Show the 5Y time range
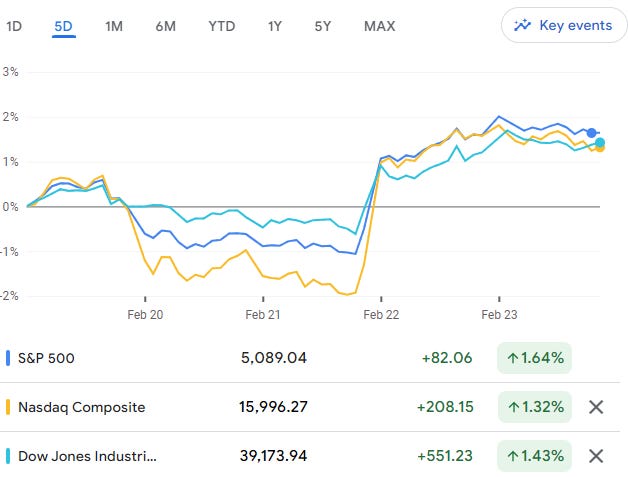This screenshot has height=477, width=628. (323, 26)
